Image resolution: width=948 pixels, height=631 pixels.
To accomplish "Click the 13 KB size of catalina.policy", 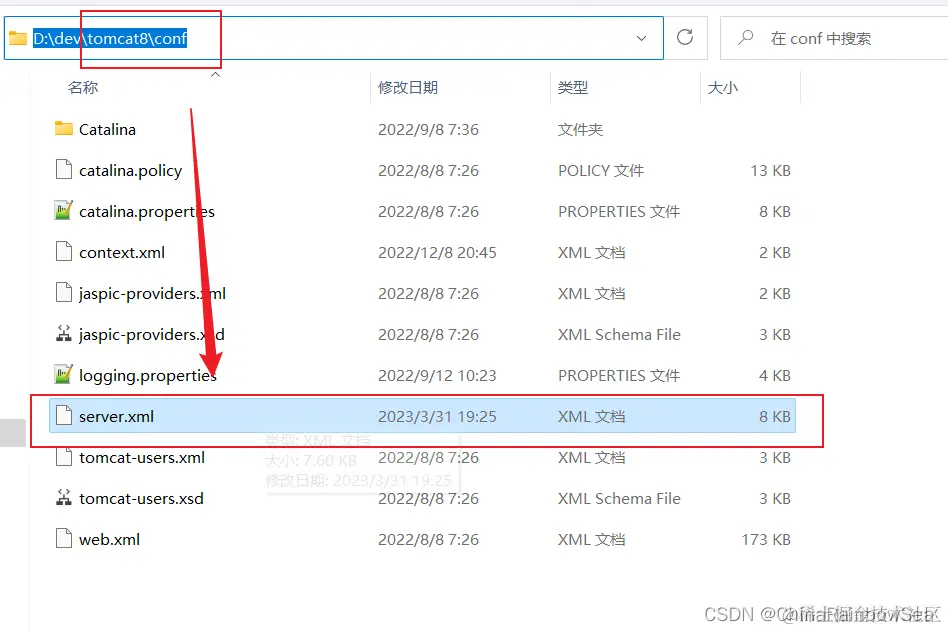I will click(770, 170).
